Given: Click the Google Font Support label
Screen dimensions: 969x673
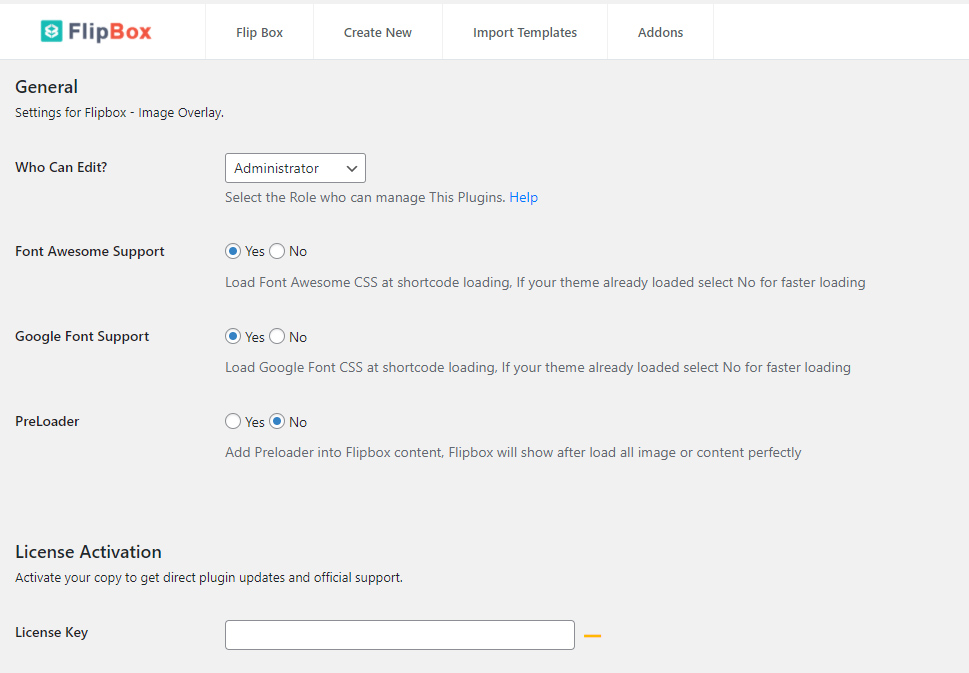Looking at the screenshot, I should pyautogui.click(x=82, y=337).
